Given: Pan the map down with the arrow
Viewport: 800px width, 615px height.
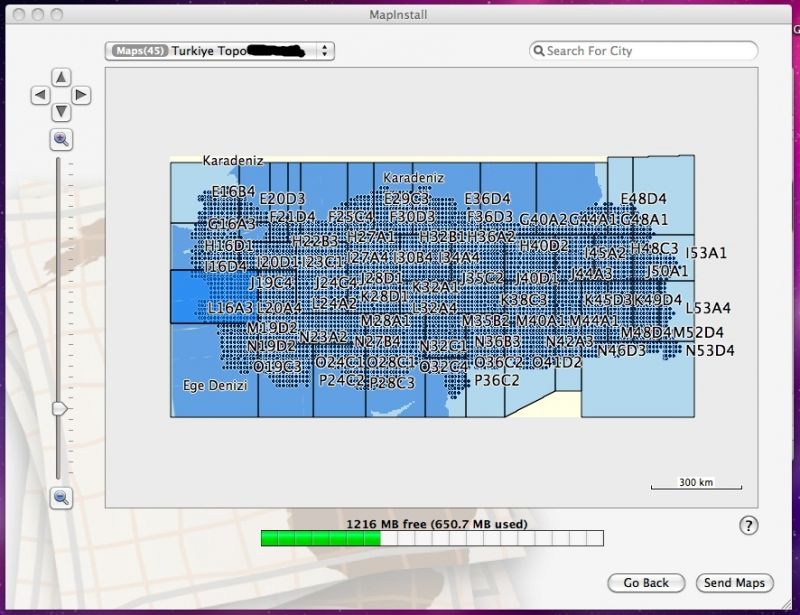Looking at the screenshot, I should click(61, 112).
